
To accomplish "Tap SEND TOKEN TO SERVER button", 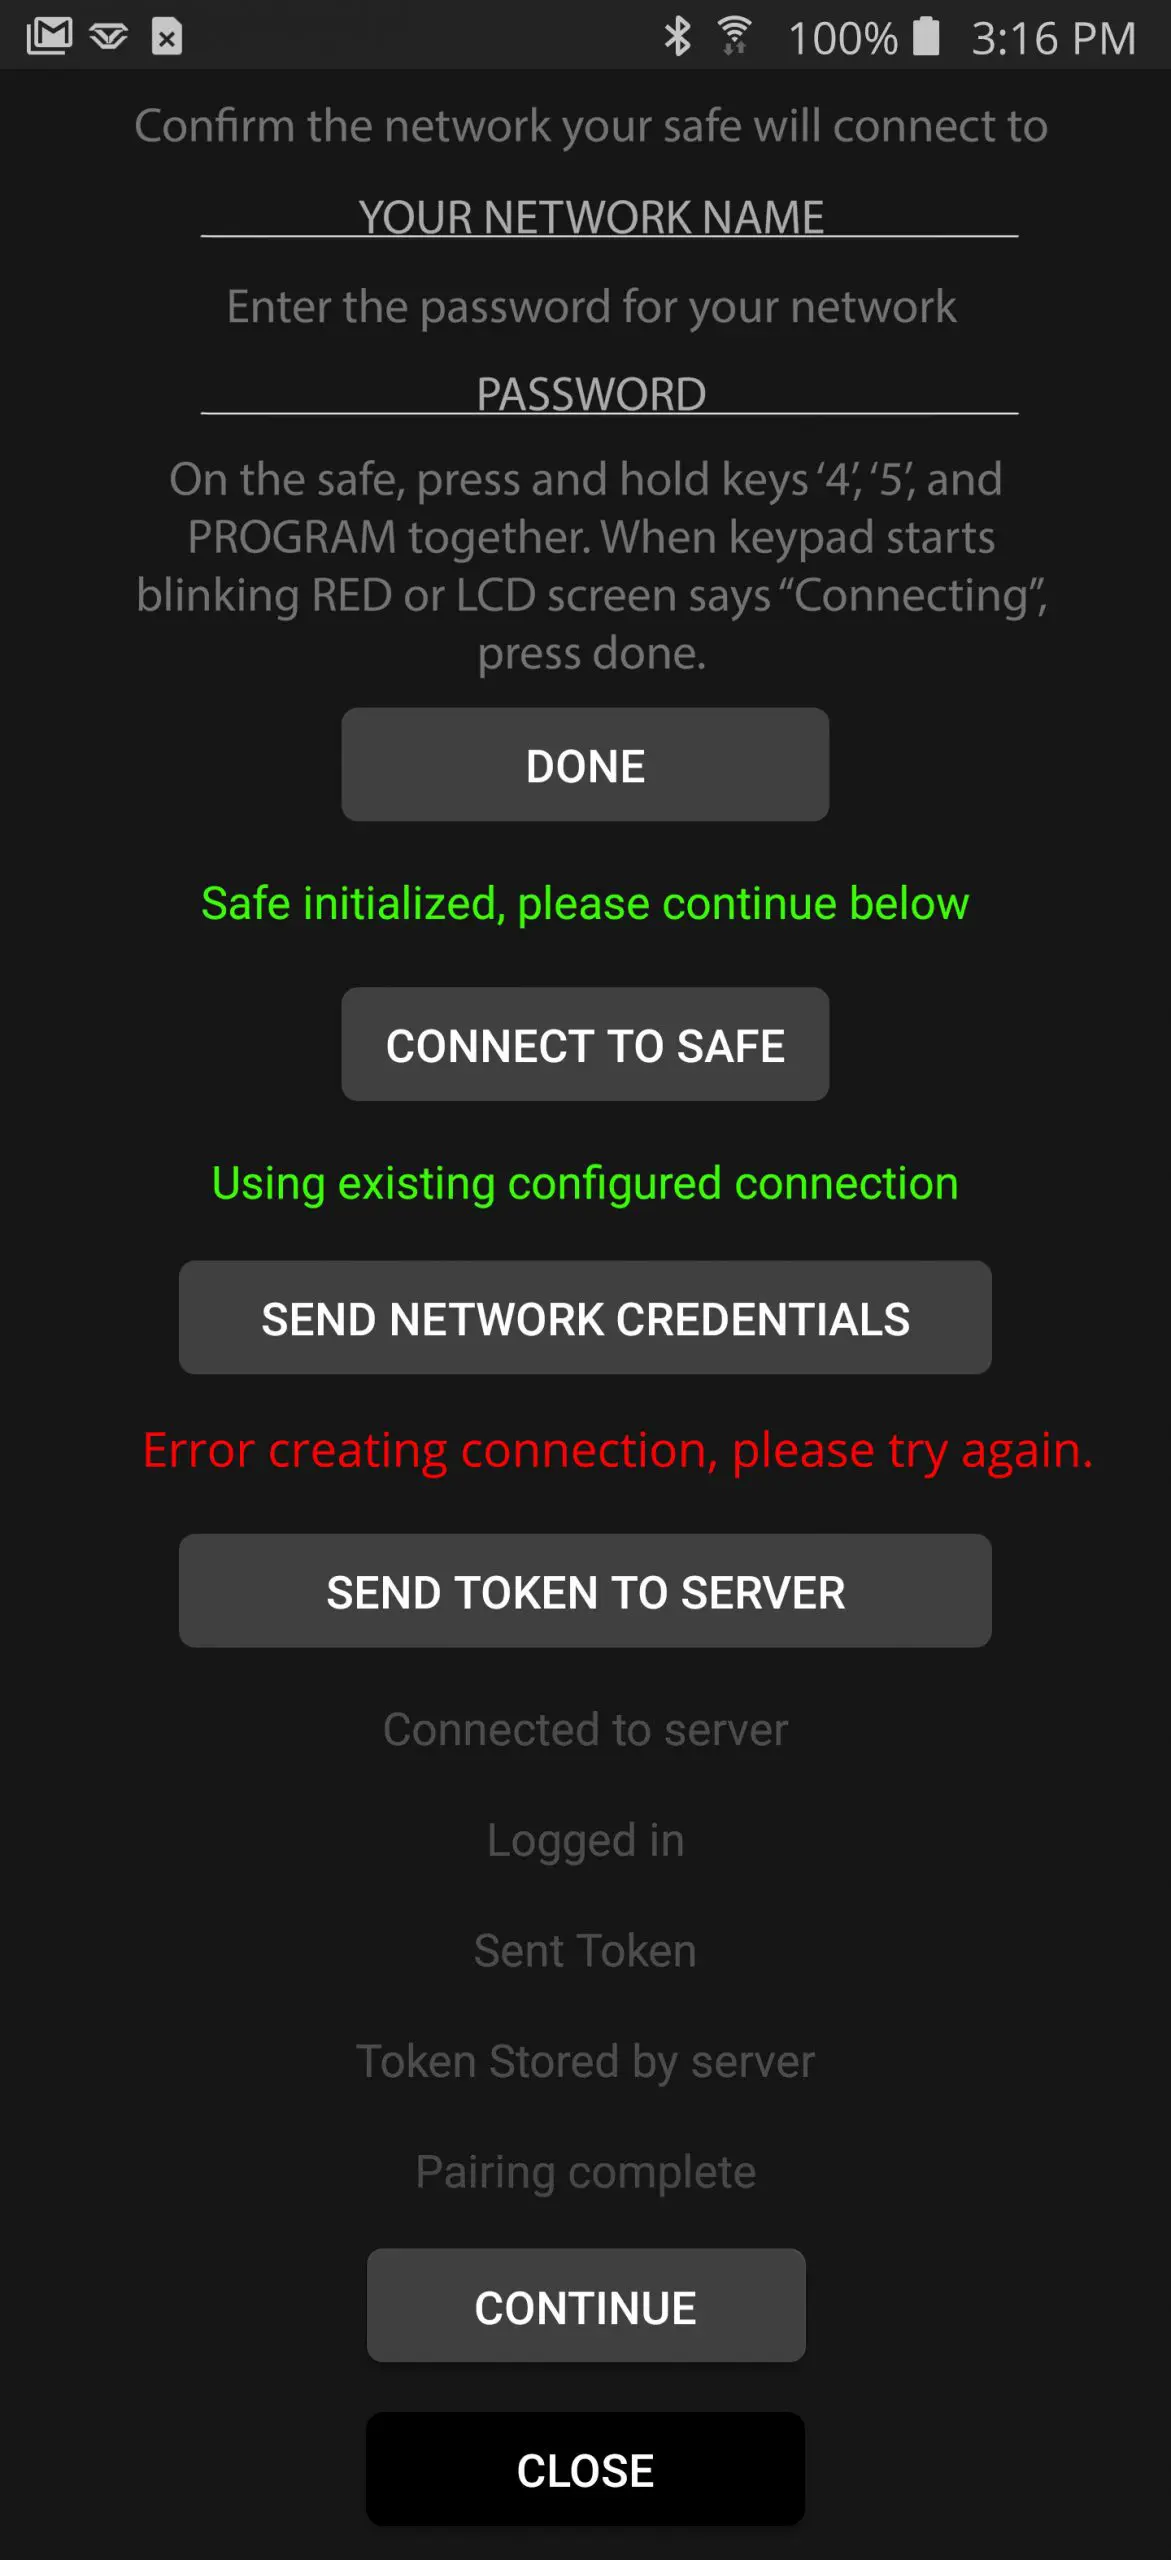I will [x=585, y=1591].
